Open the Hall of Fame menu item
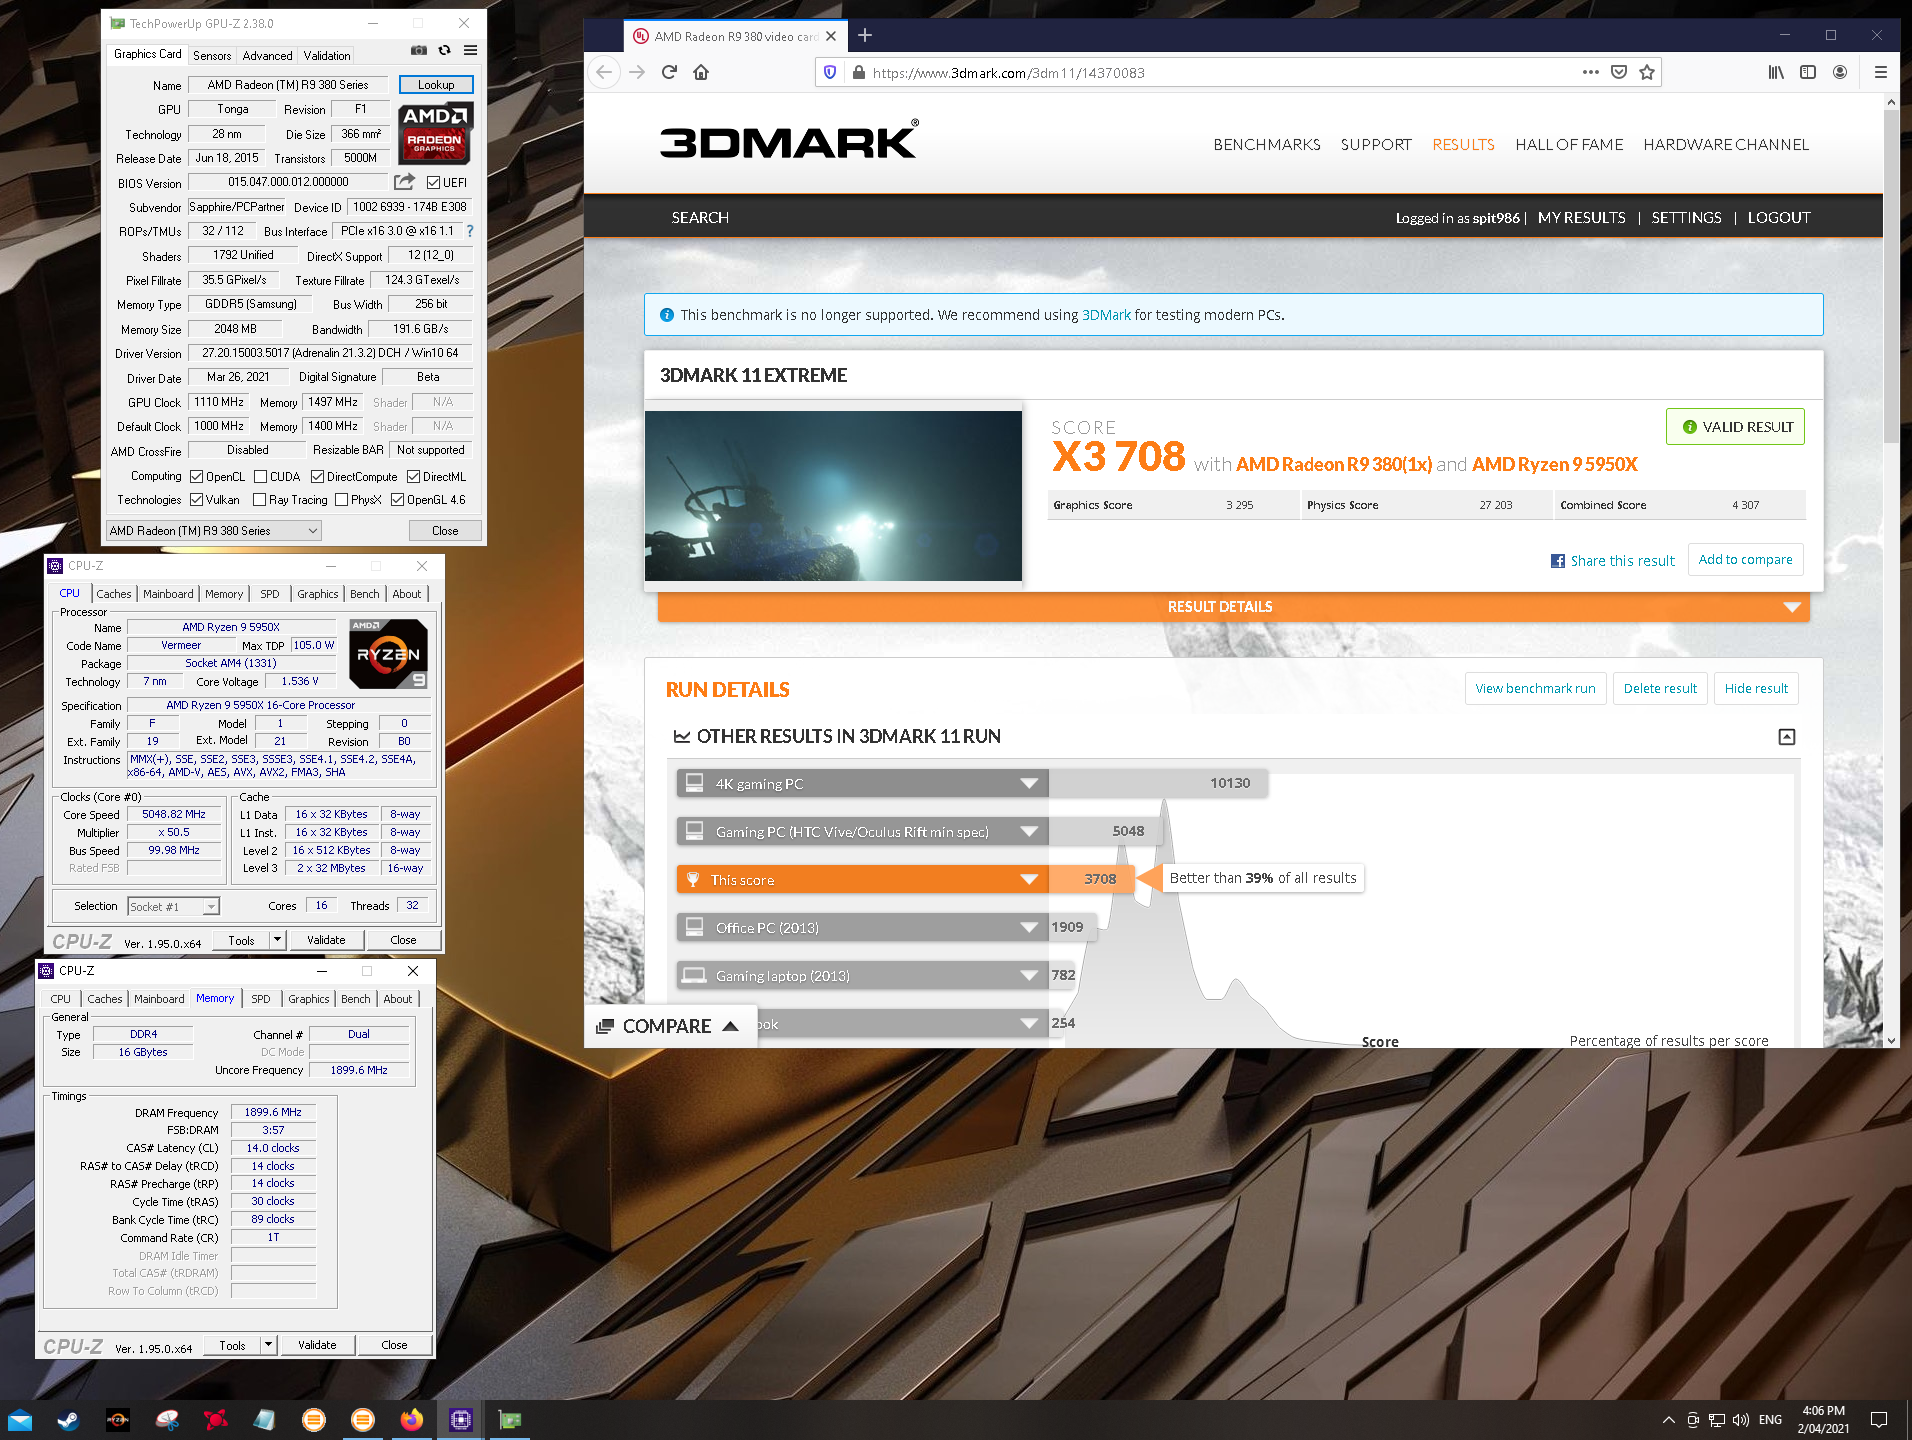1912x1440 pixels. (1569, 144)
